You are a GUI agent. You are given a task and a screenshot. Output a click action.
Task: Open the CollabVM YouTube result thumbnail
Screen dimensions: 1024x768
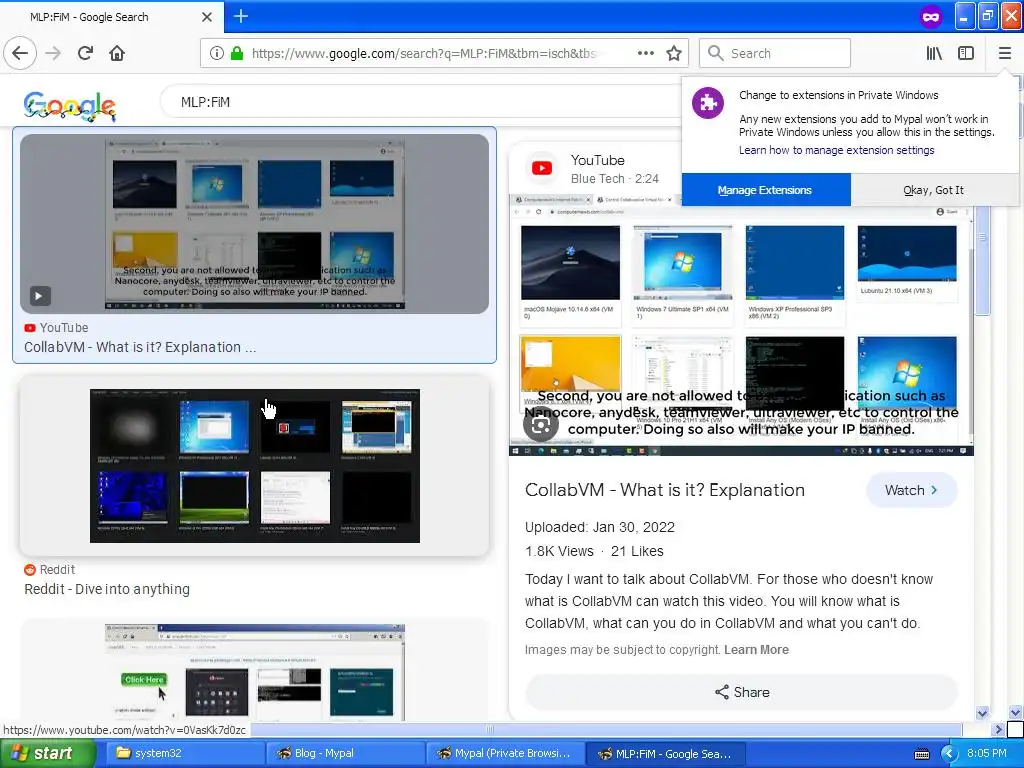(x=254, y=224)
